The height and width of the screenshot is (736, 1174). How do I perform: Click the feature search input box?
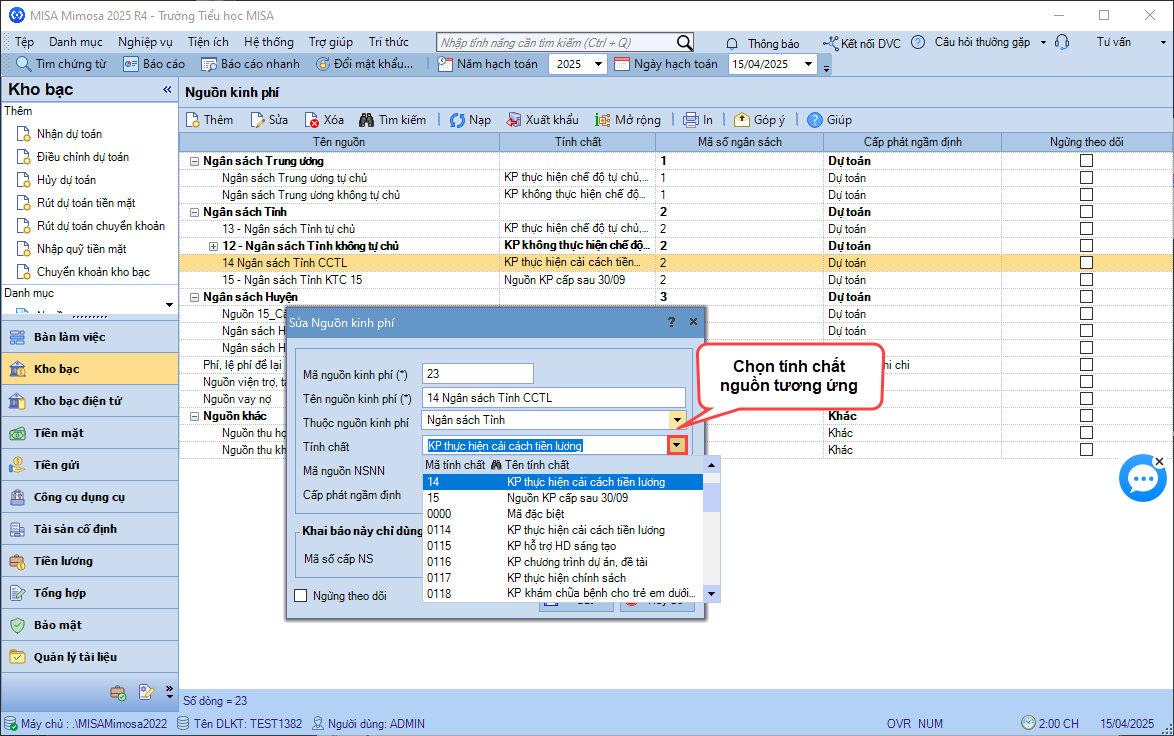[x=556, y=43]
